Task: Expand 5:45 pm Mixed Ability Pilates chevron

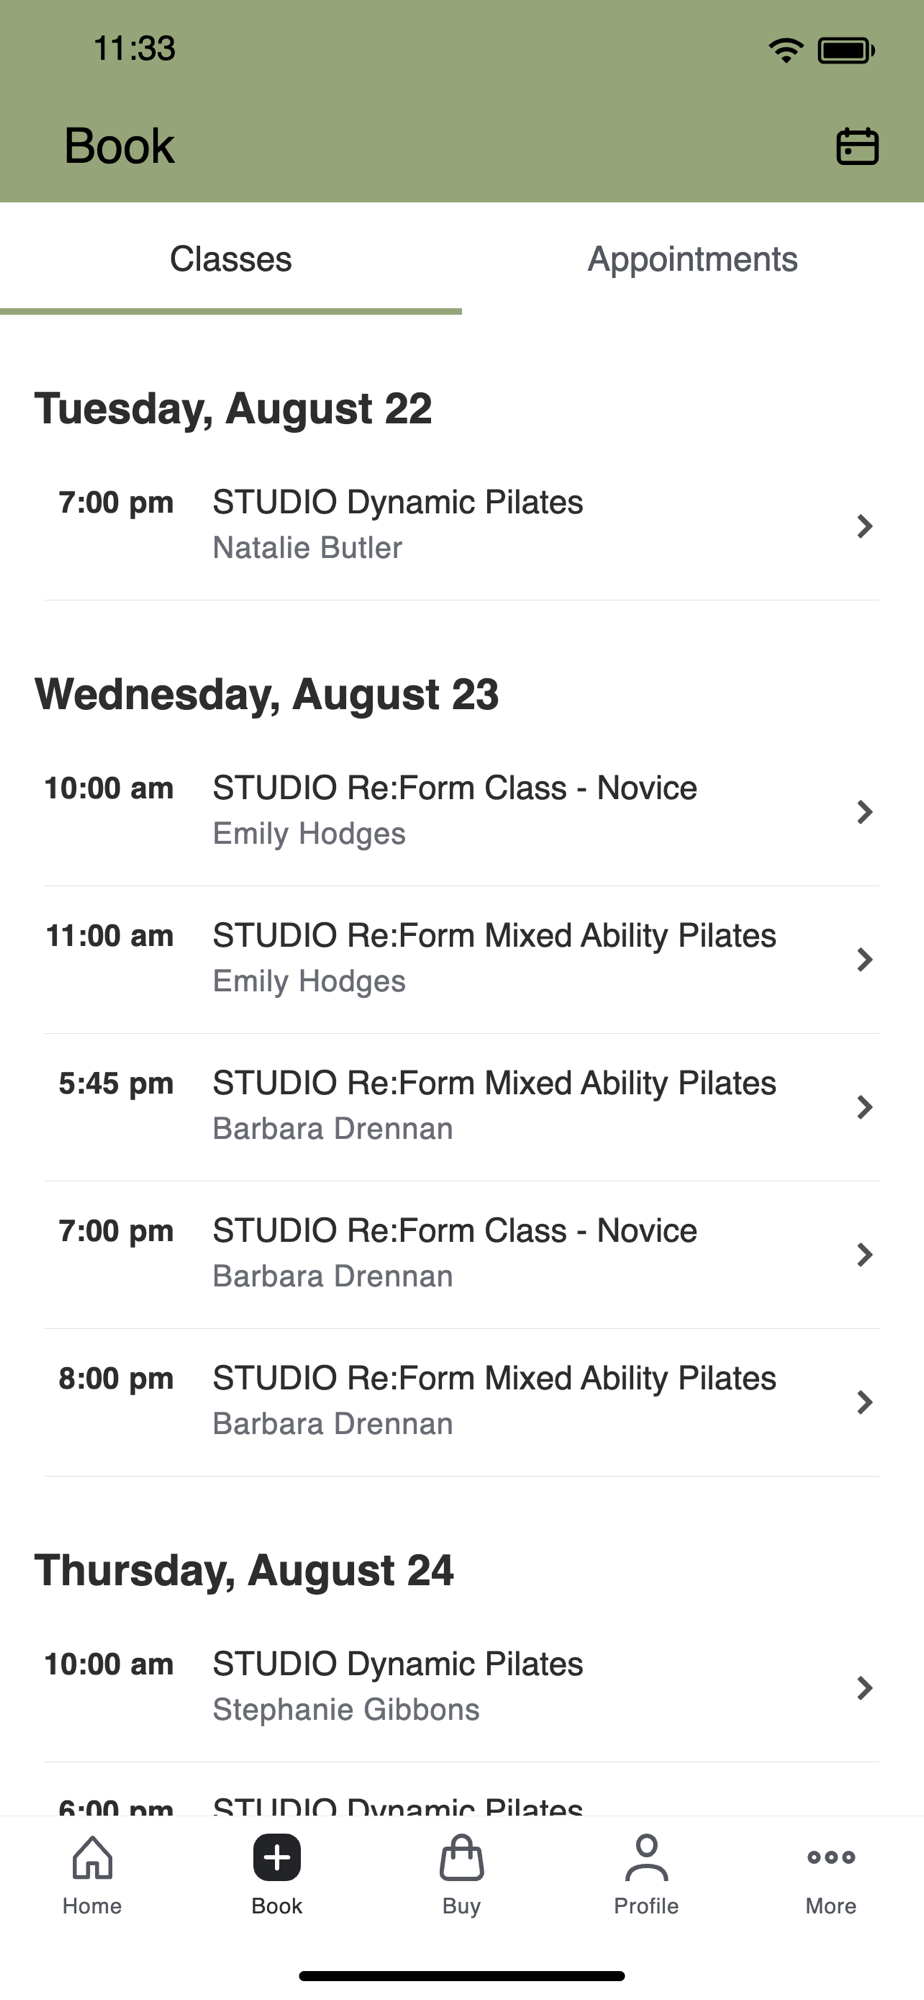Action: coord(865,1107)
